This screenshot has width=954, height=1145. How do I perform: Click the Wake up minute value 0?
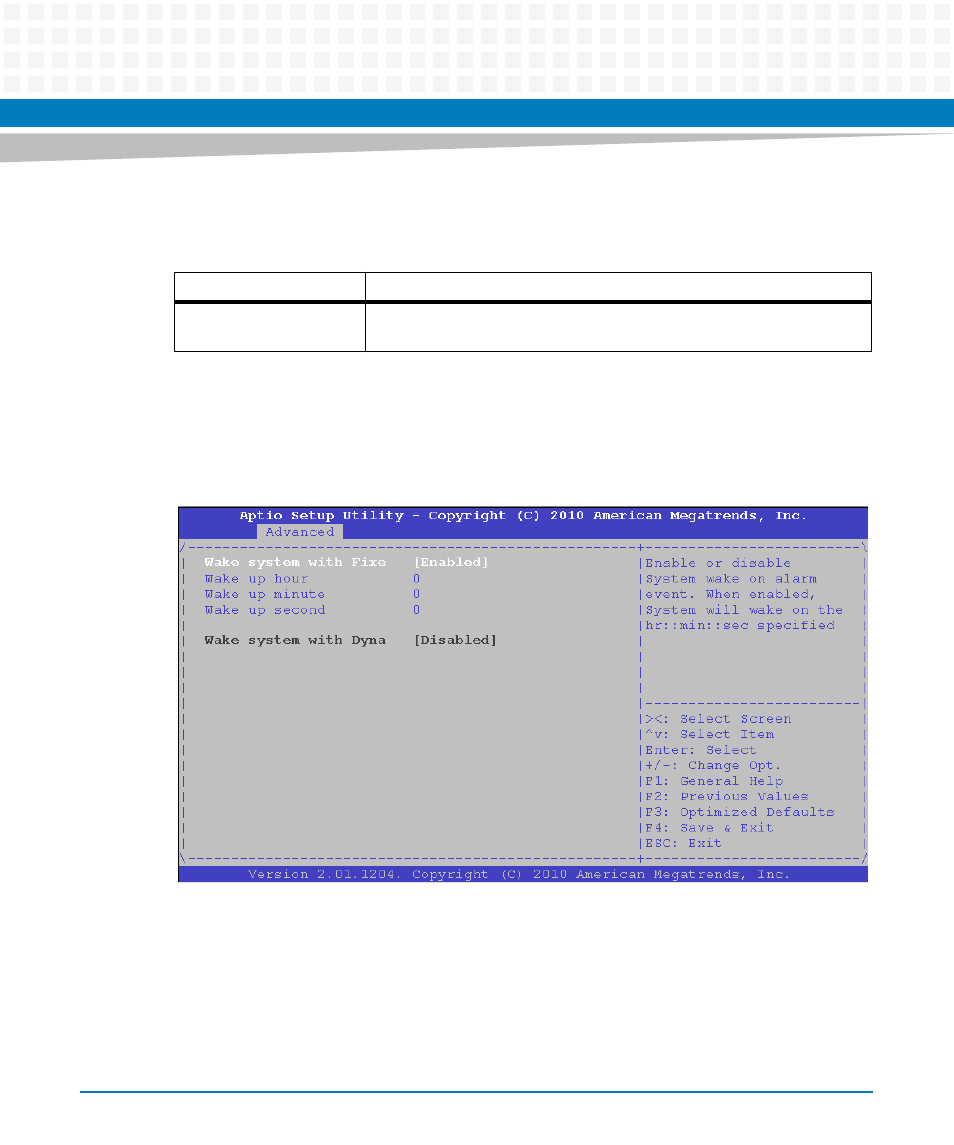point(416,594)
